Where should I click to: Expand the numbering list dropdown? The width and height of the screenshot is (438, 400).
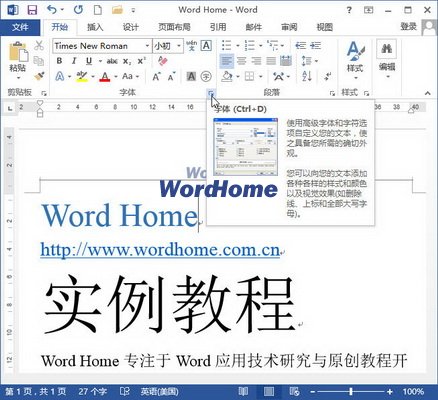coord(260,45)
